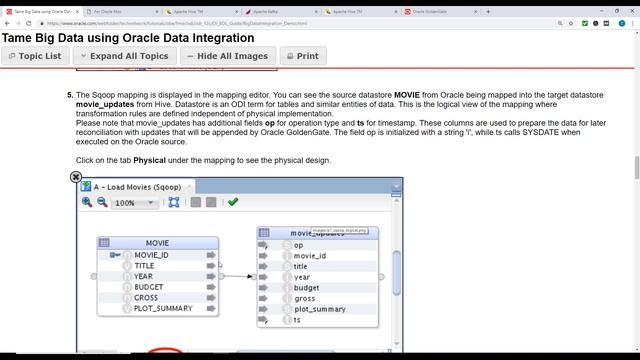The height and width of the screenshot is (360, 640).
Task: Click the mapping icon on Load Movies tab
Action: tap(86, 187)
